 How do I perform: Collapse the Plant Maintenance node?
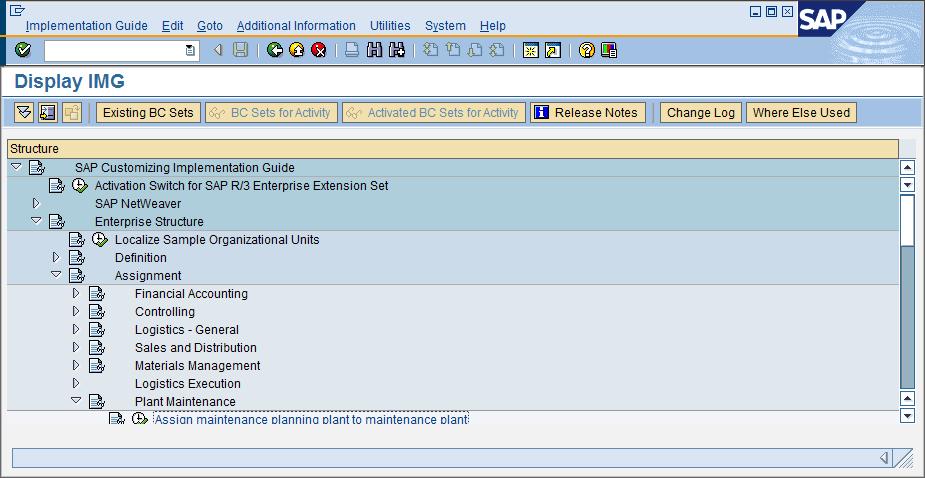coord(76,400)
